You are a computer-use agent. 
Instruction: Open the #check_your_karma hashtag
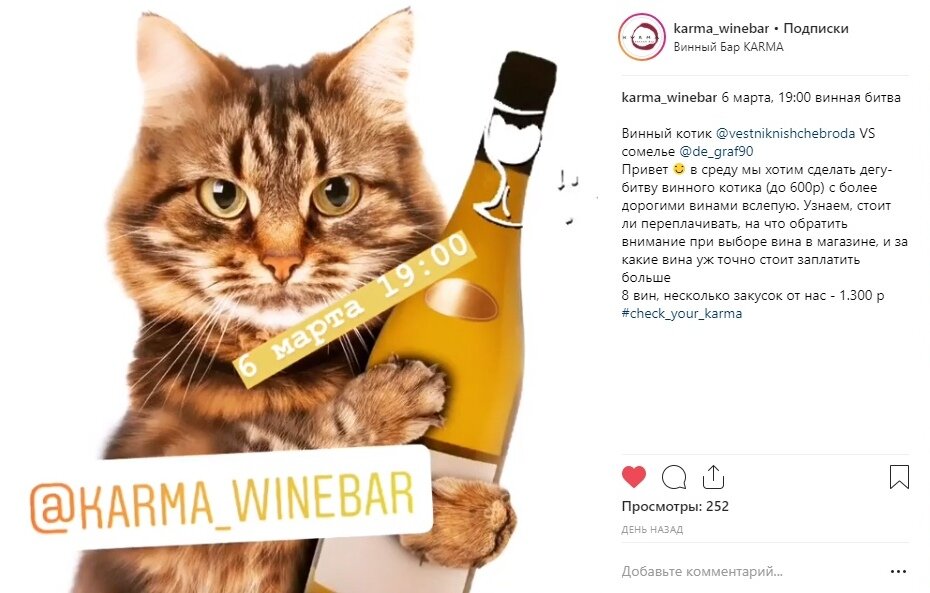coord(681,313)
